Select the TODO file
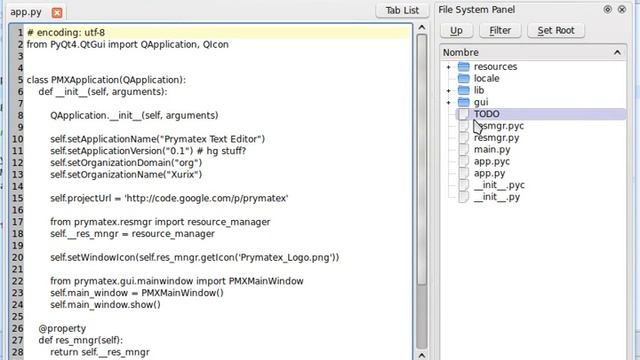 pos(487,114)
